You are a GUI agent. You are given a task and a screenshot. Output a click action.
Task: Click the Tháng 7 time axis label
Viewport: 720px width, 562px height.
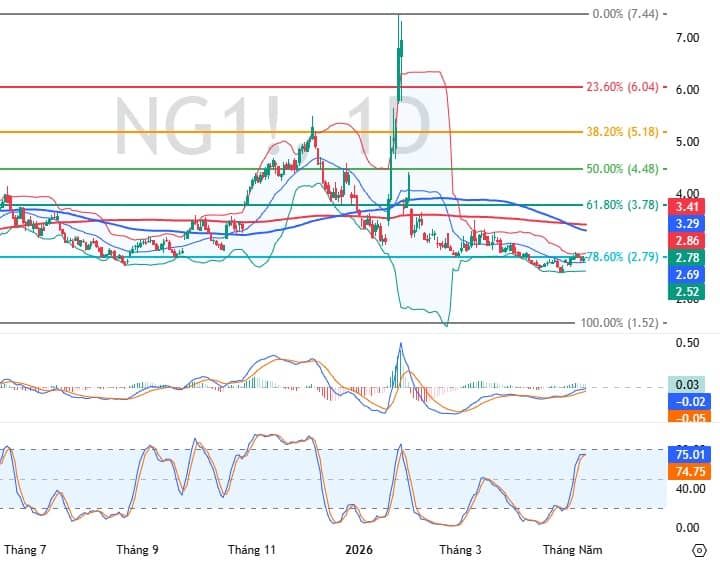pyautogui.click(x=25, y=550)
